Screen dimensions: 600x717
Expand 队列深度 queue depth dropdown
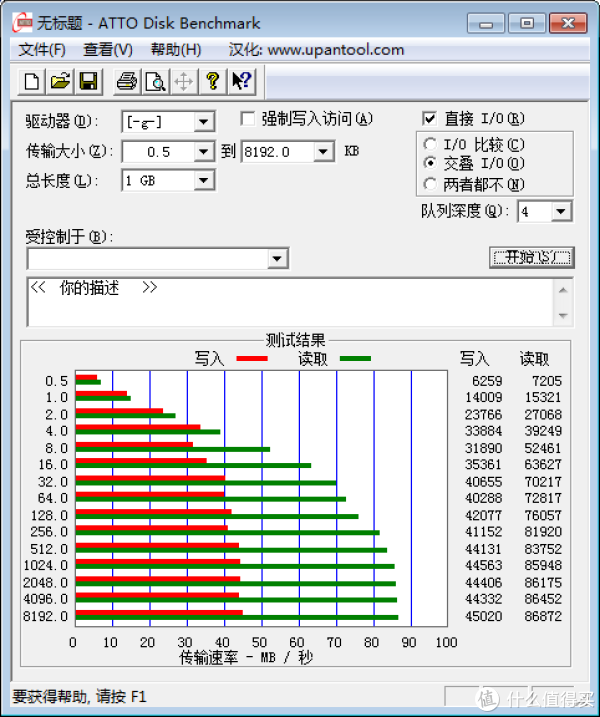[561, 211]
